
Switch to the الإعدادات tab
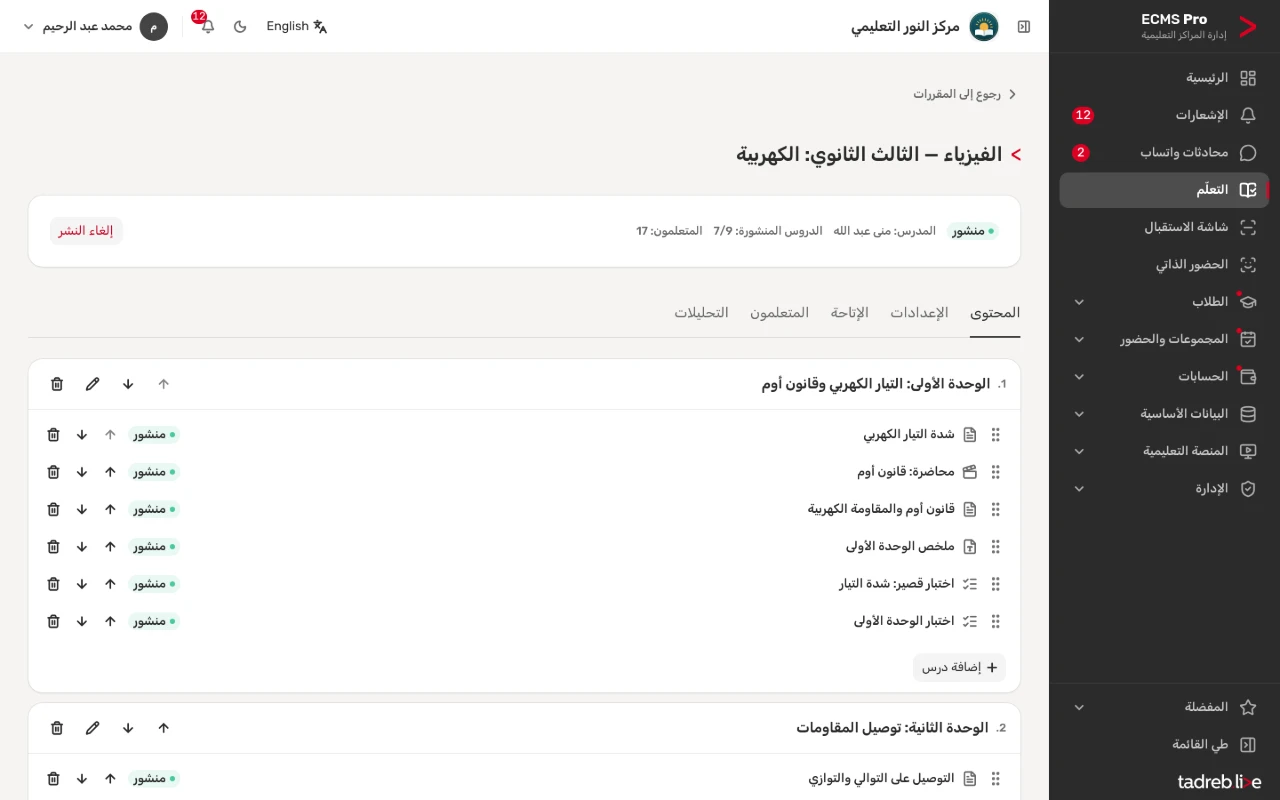click(x=919, y=313)
